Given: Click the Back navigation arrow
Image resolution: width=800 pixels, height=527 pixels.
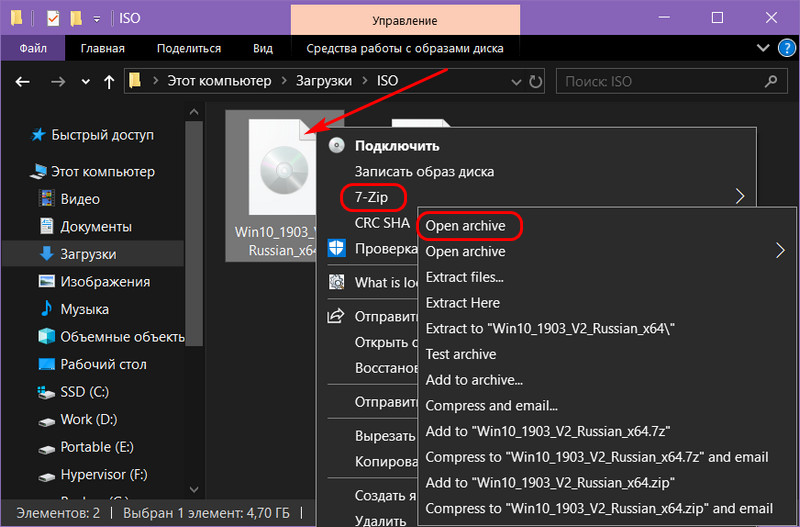Looking at the screenshot, I should [x=22, y=82].
